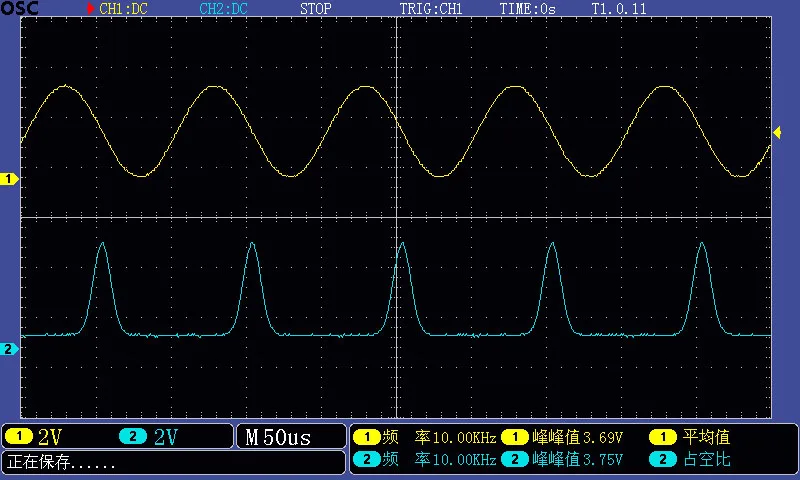Image resolution: width=800 pixels, height=480 pixels.
Task: Click the 峰峰值 3.75V measurement
Action: (578, 460)
